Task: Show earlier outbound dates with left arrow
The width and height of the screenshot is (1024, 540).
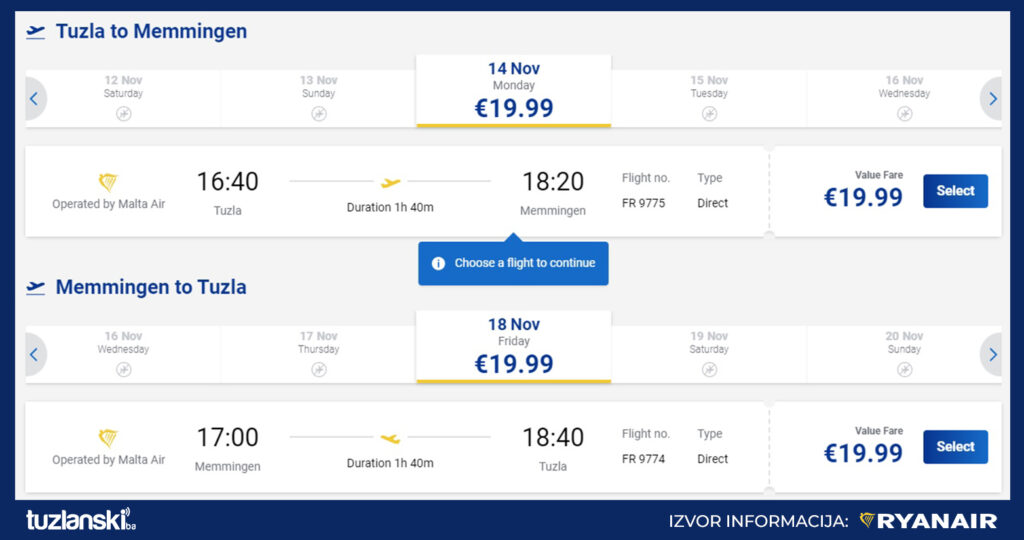Action: tap(35, 99)
